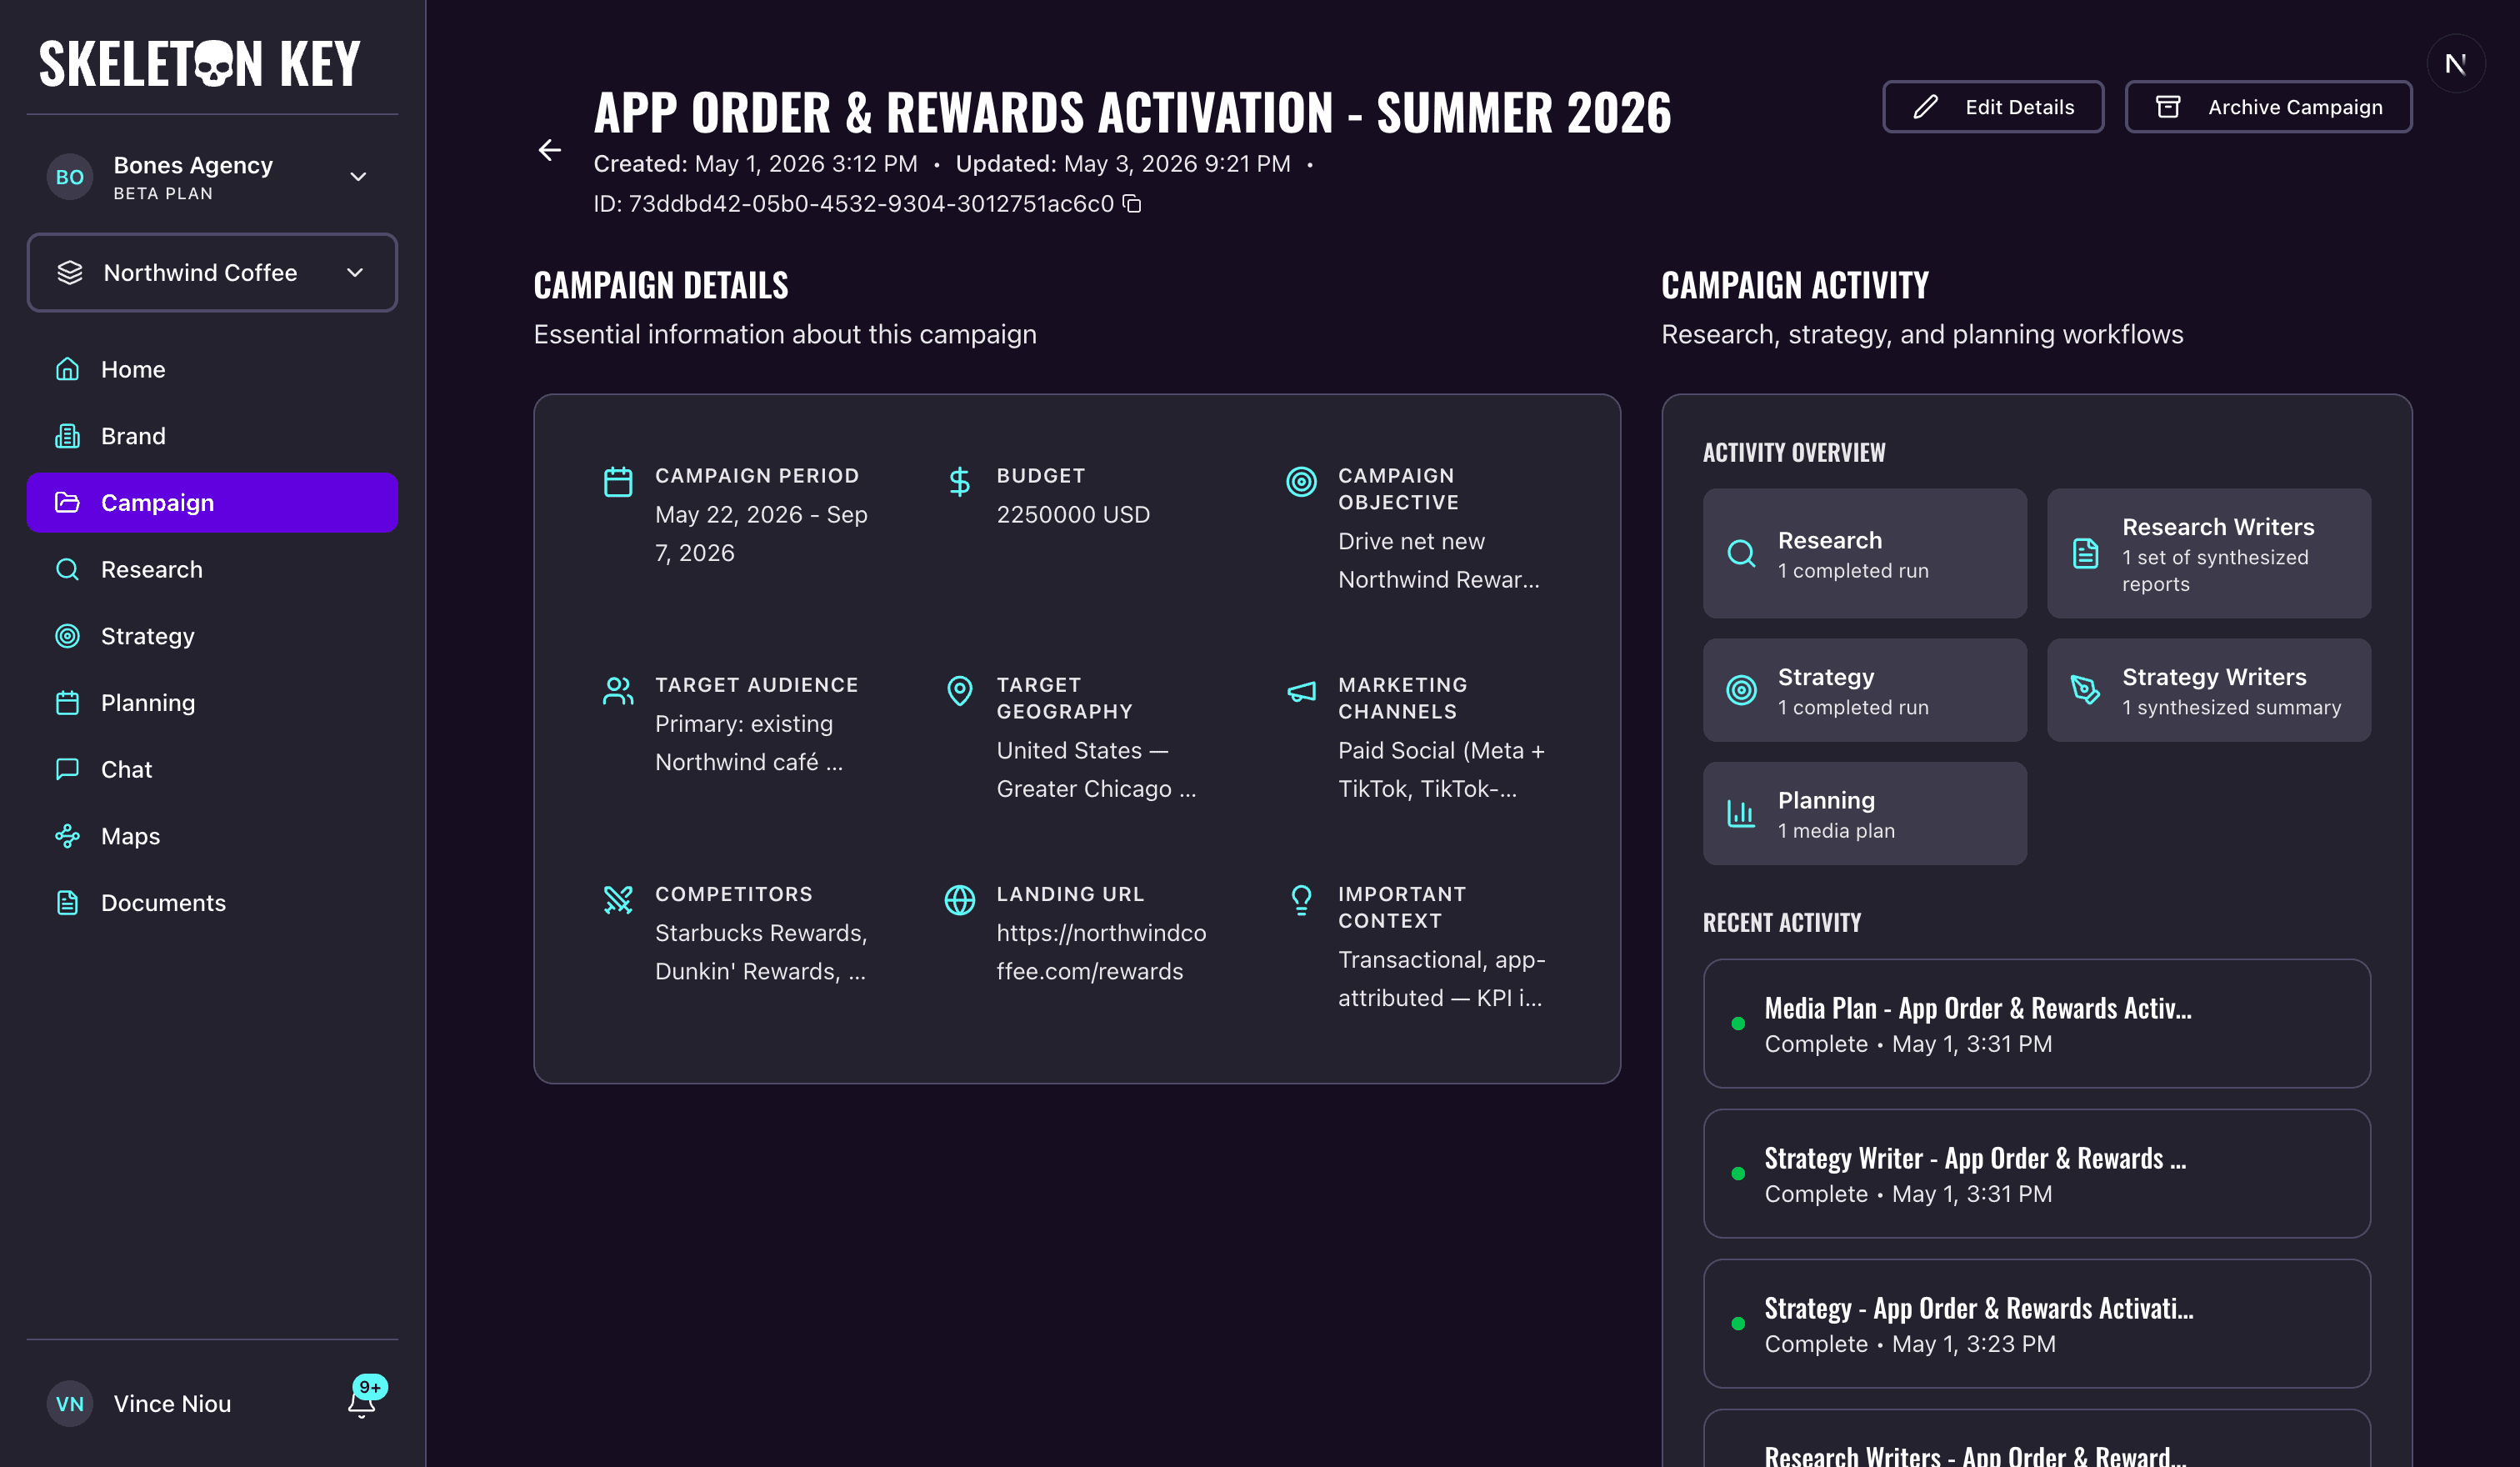Click the Updated May 3, 2026 timestamp
Image resolution: width=2520 pixels, height=1467 pixels.
point(1122,164)
